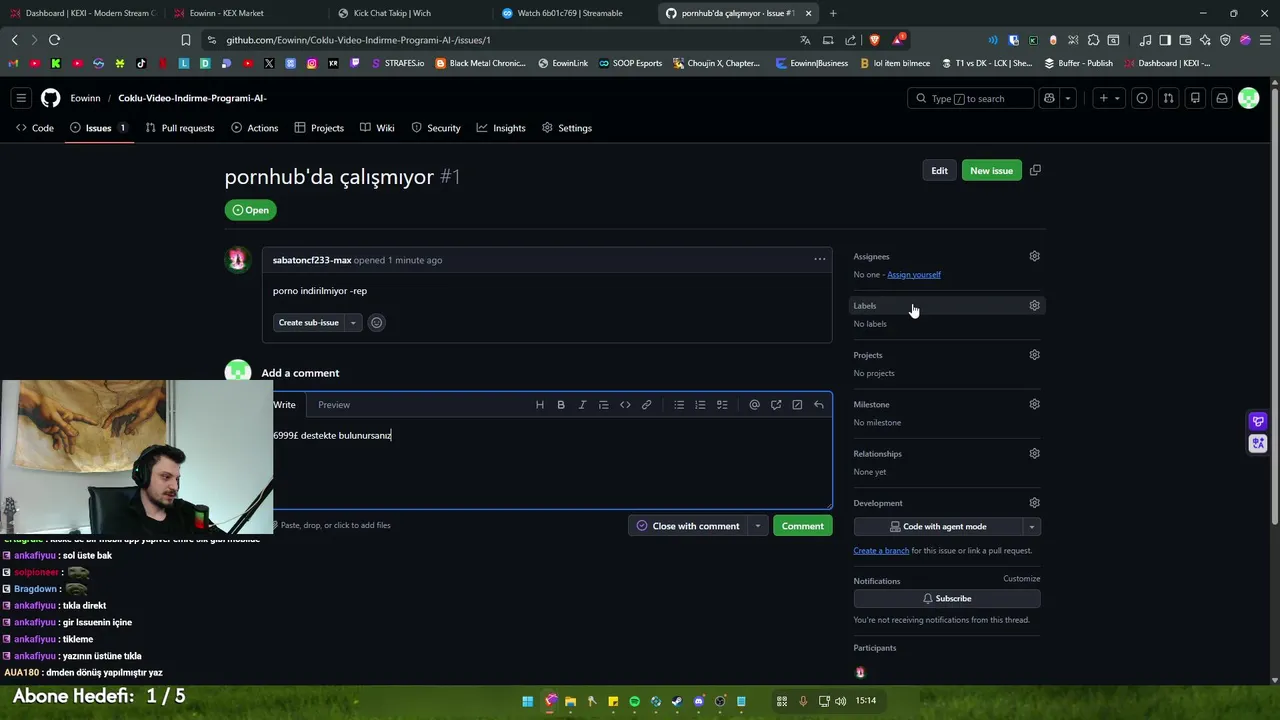Image resolution: width=1280 pixels, height=720 pixels.
Task: Expand Code with agent mode dropdown
Action: (x=1031, y=526)
